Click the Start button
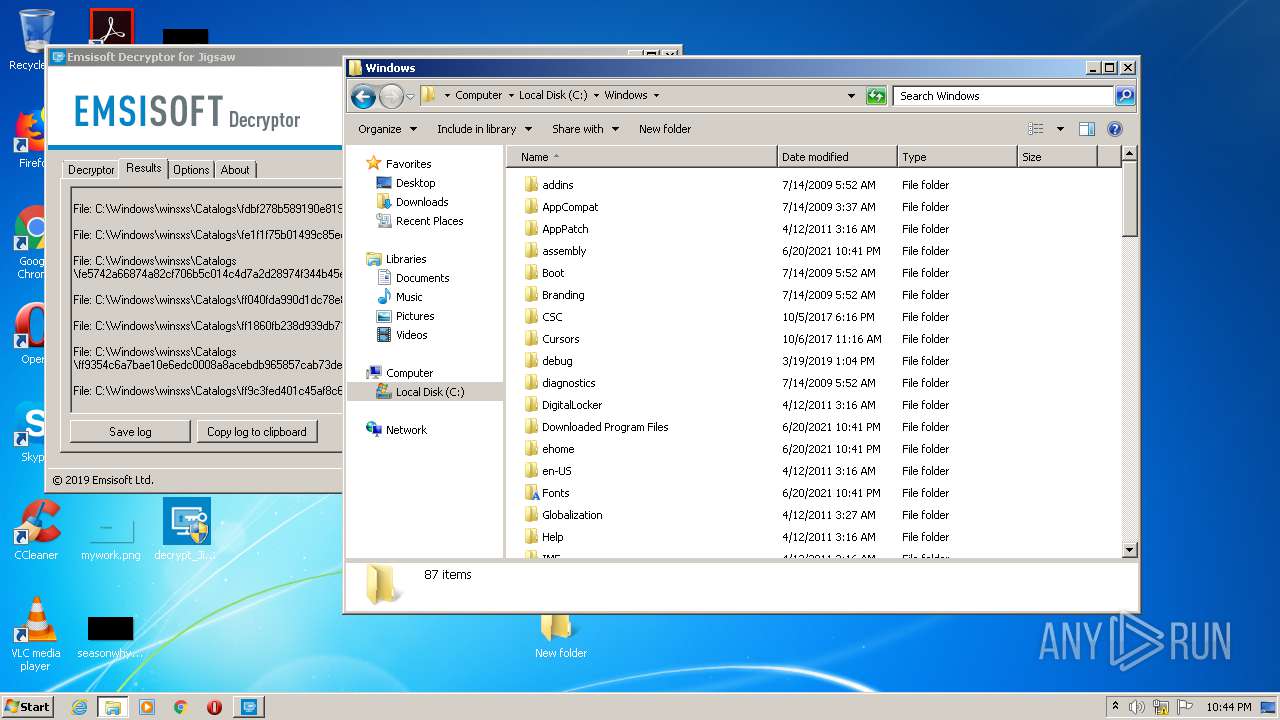Screen dimensions: 1280x720 point(28,707)
